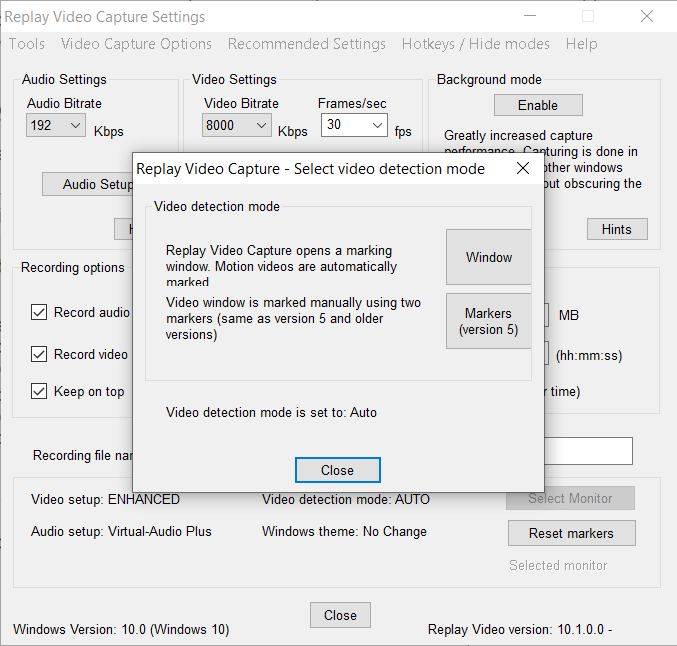677x646 pixels.
Task: Expand the Video Bitrate 8000 dropdown
Action: (237, 125)
